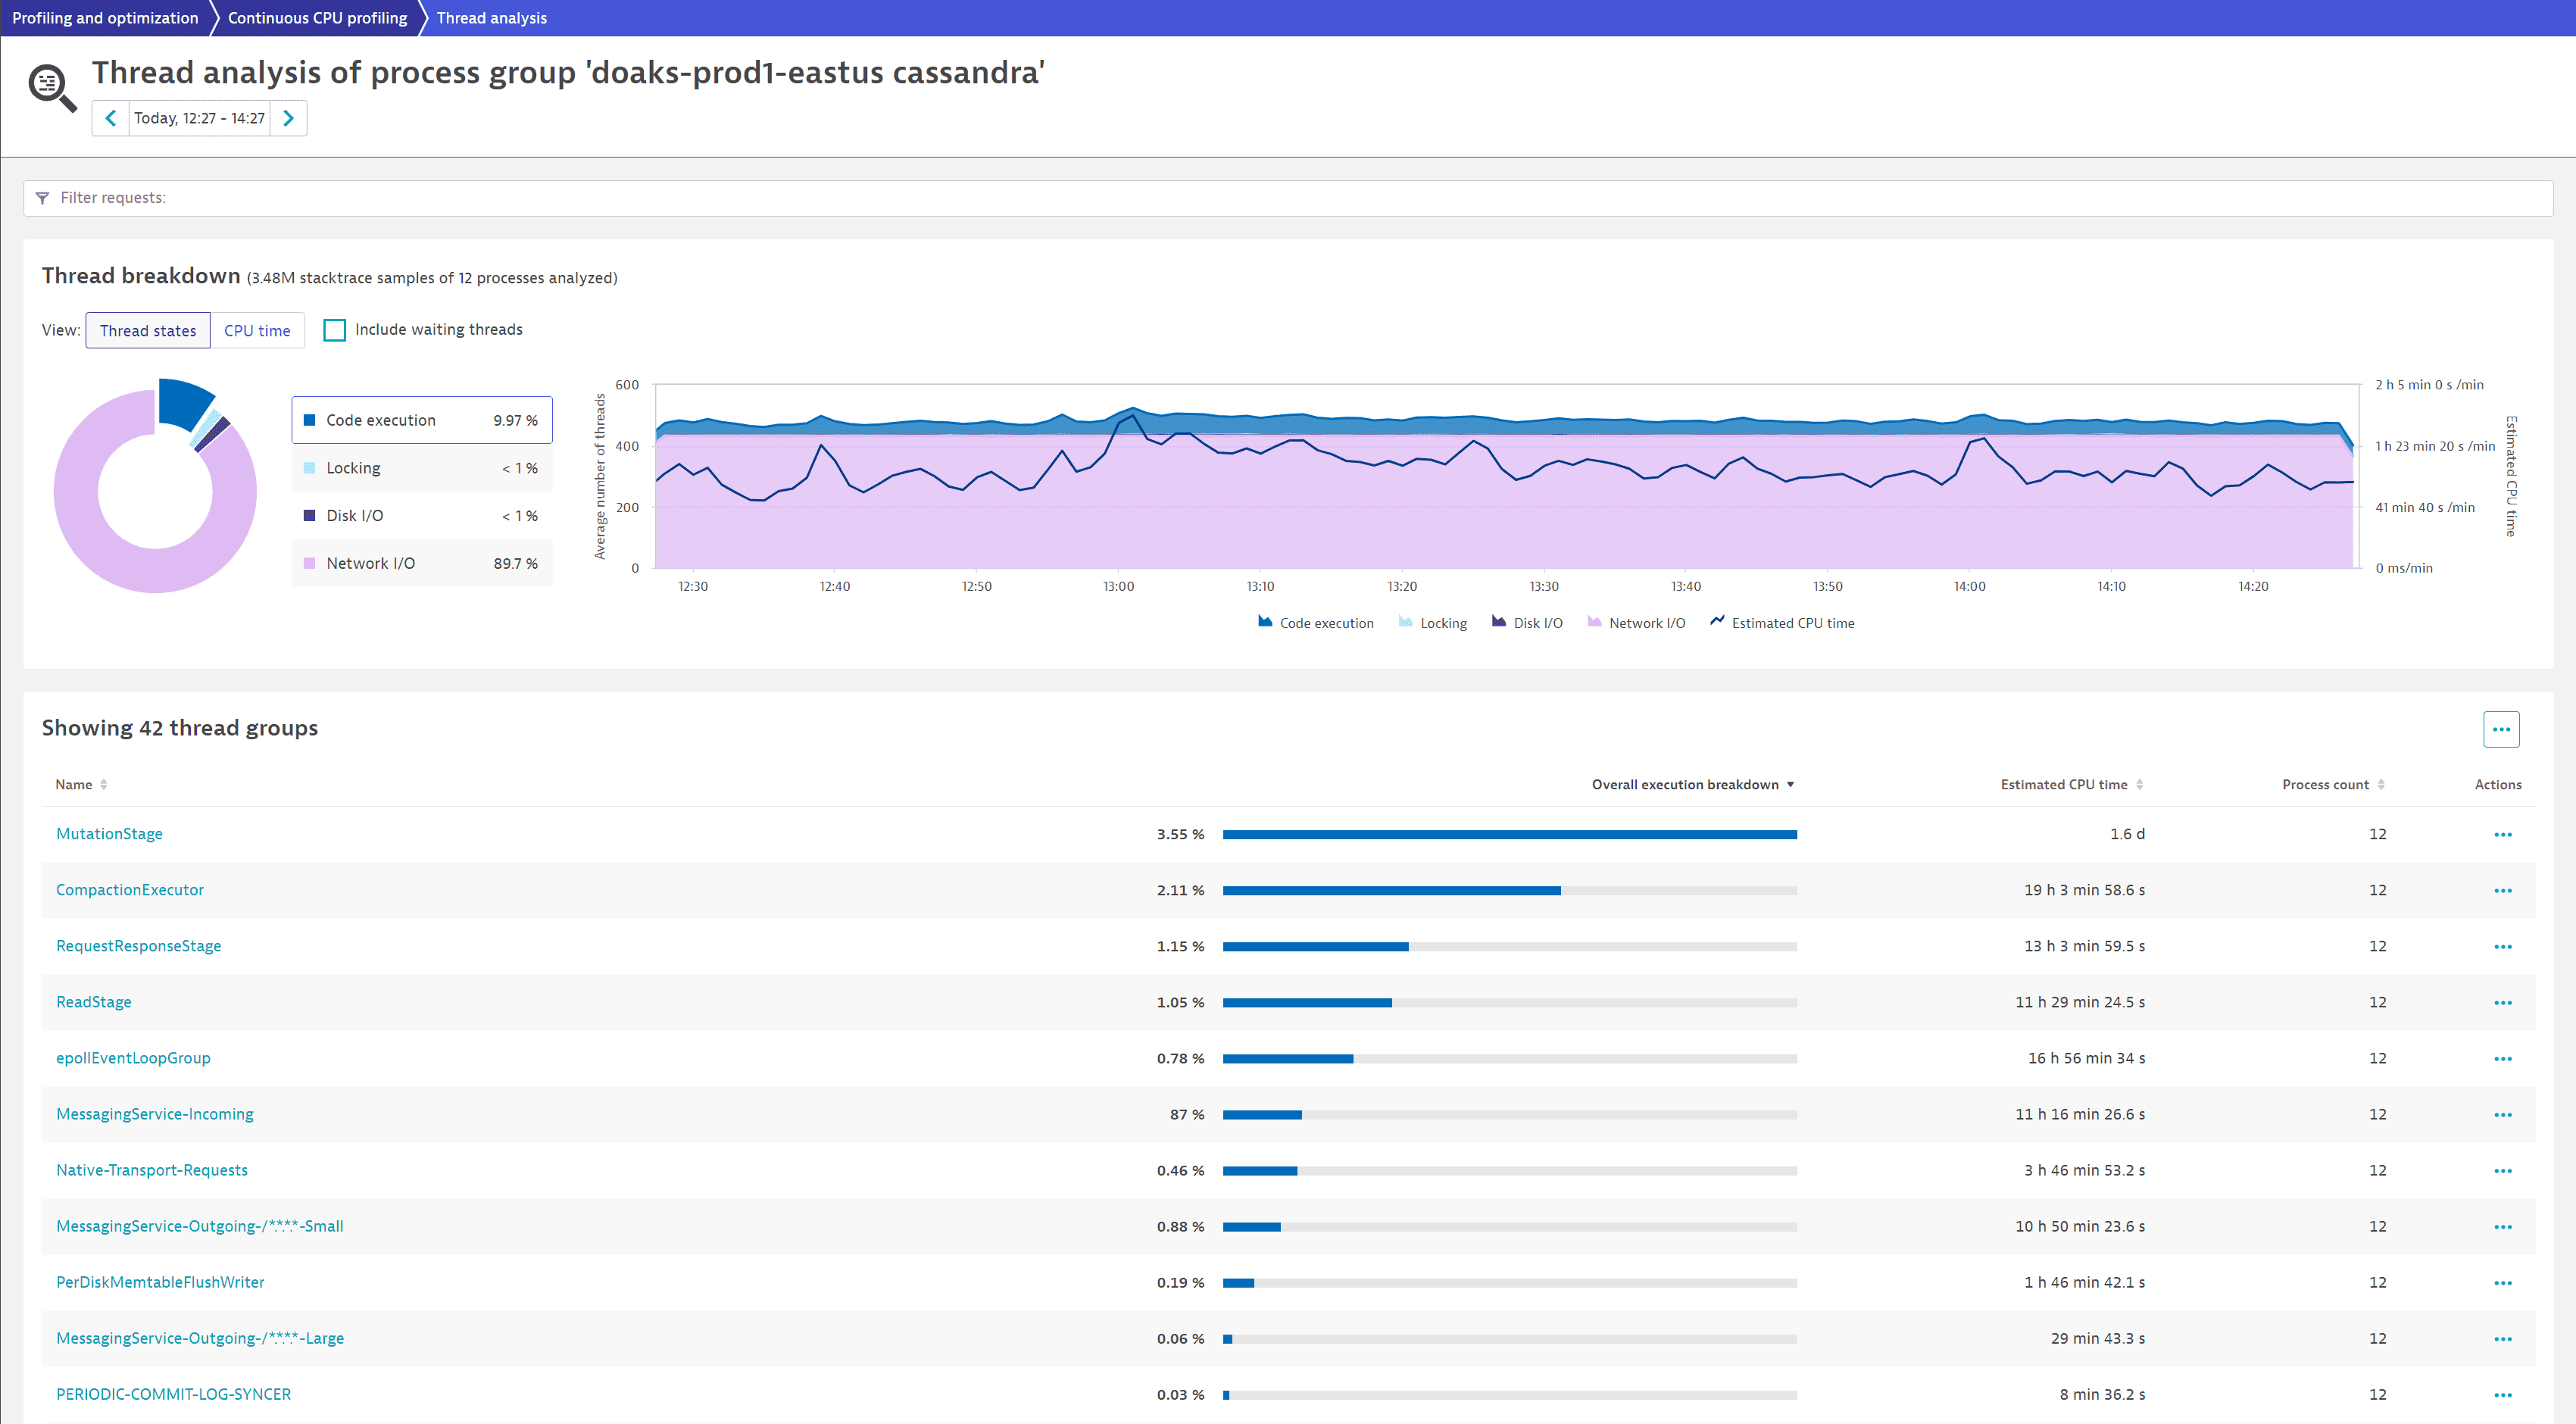Open the actions menu for CompactionExecutor row
Image resolution: width=2576 pixels, height=1424 pixels.
pos(2502,890)
